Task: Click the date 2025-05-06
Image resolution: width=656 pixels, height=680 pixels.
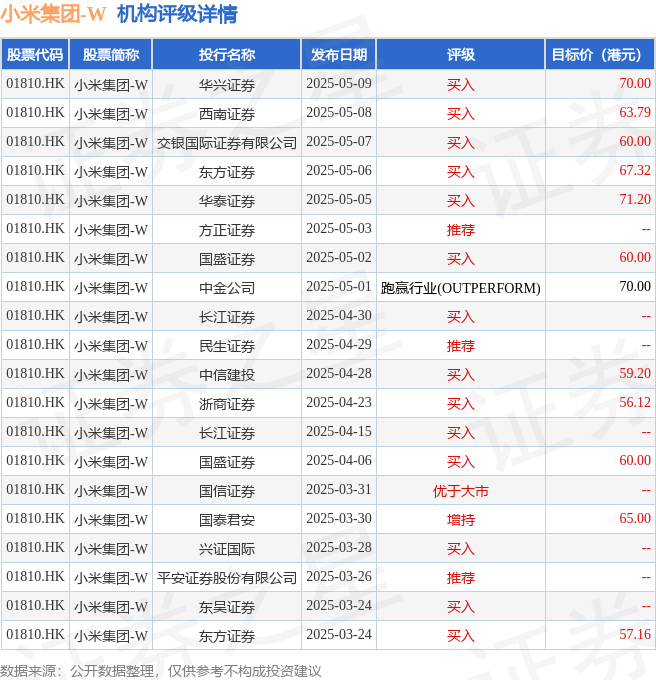Action: coord(339,170)
